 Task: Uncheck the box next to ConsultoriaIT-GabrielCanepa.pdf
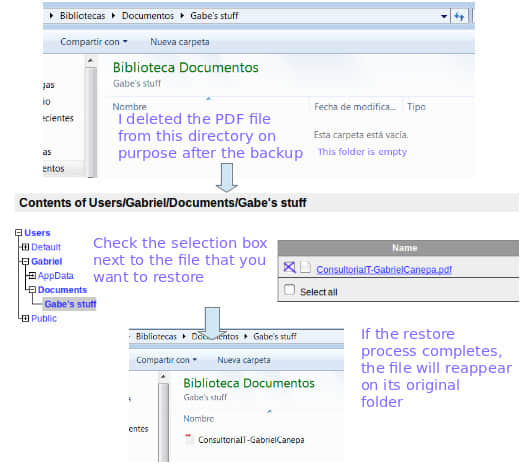pos(289,268)
